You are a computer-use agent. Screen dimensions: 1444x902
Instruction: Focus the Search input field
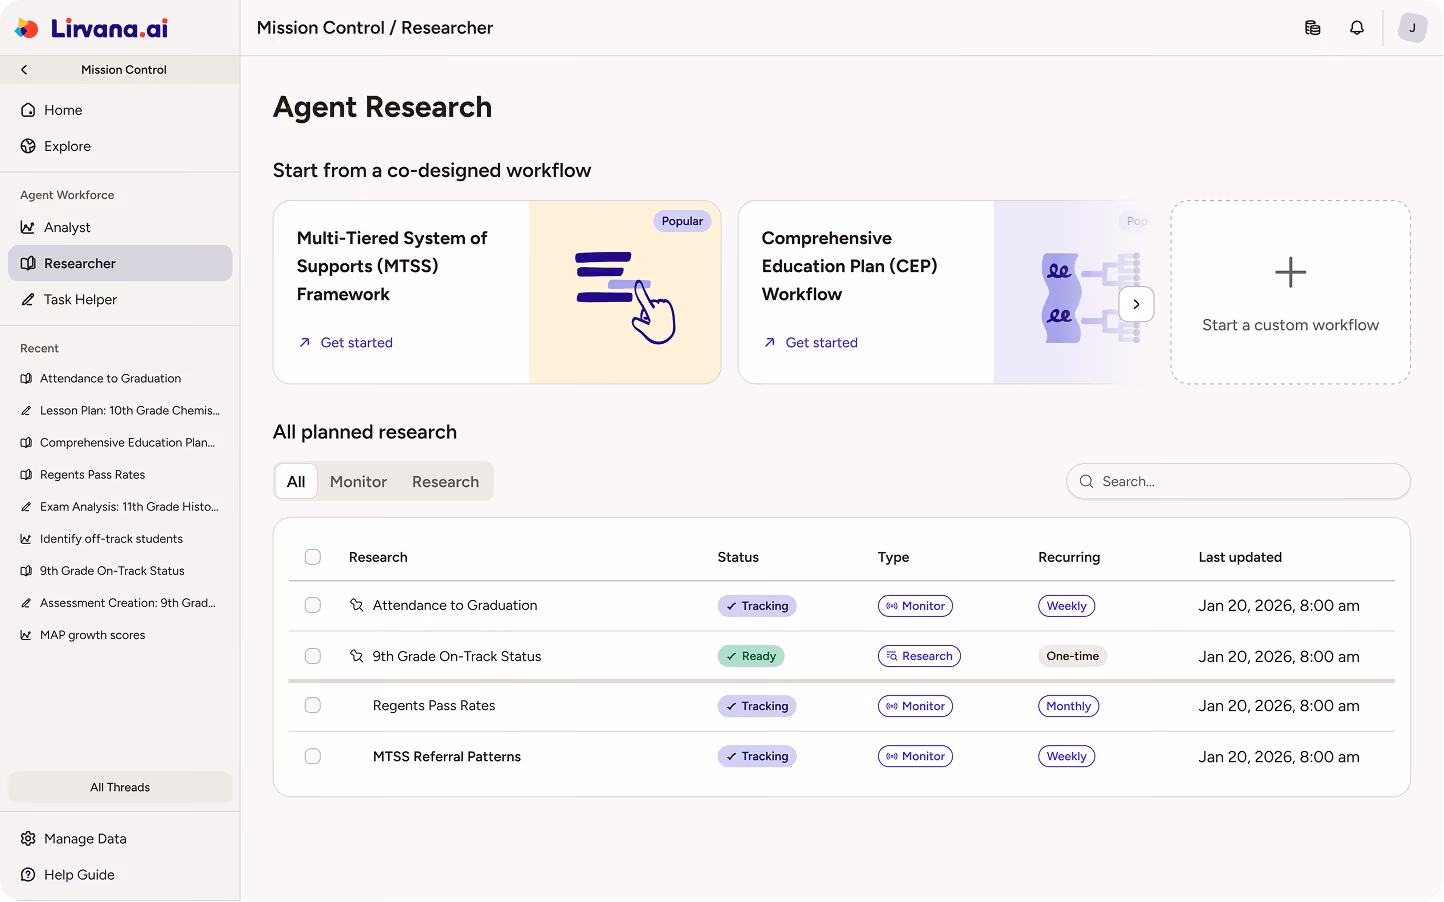coord(1238,481)
